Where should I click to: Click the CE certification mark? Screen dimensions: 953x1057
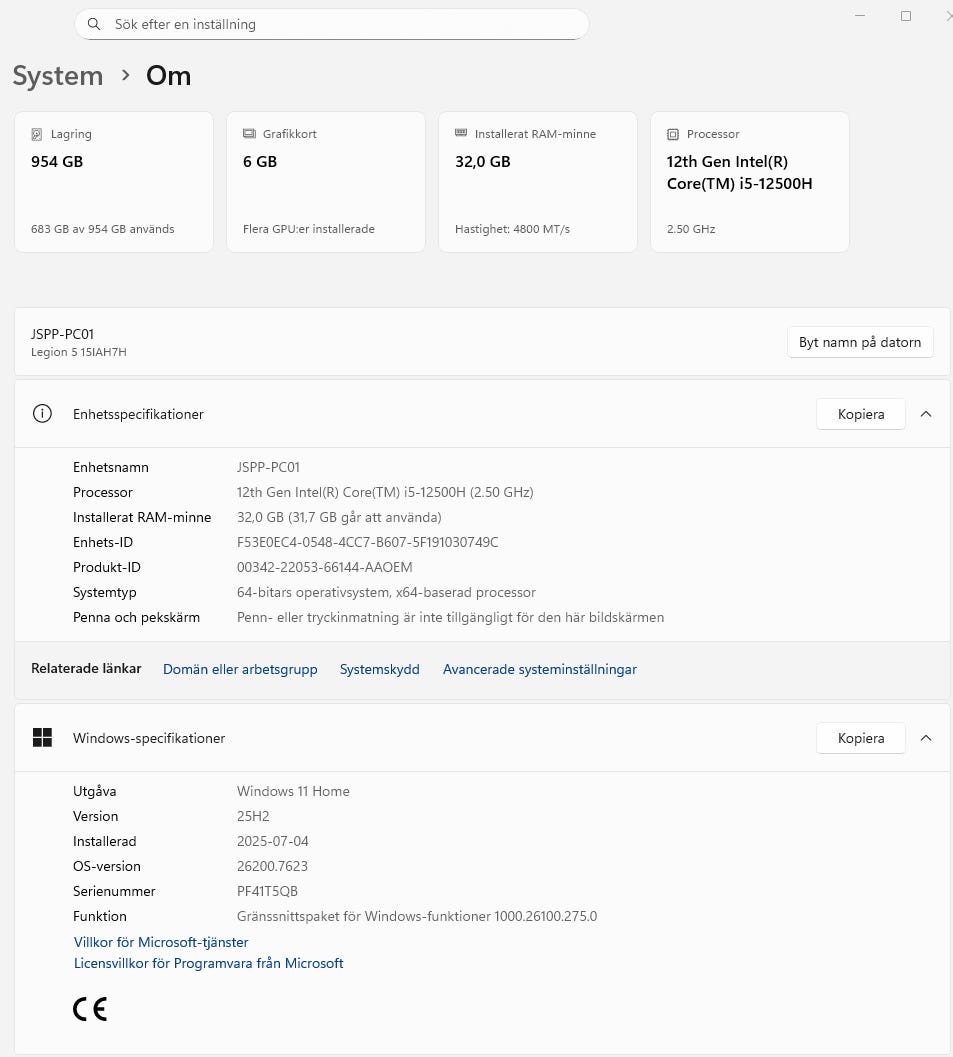coord(90,1009)
